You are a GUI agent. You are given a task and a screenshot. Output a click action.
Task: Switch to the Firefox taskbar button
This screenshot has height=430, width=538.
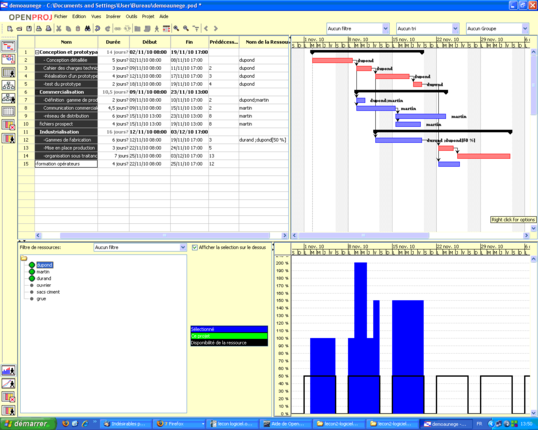[x=179, y=424]
